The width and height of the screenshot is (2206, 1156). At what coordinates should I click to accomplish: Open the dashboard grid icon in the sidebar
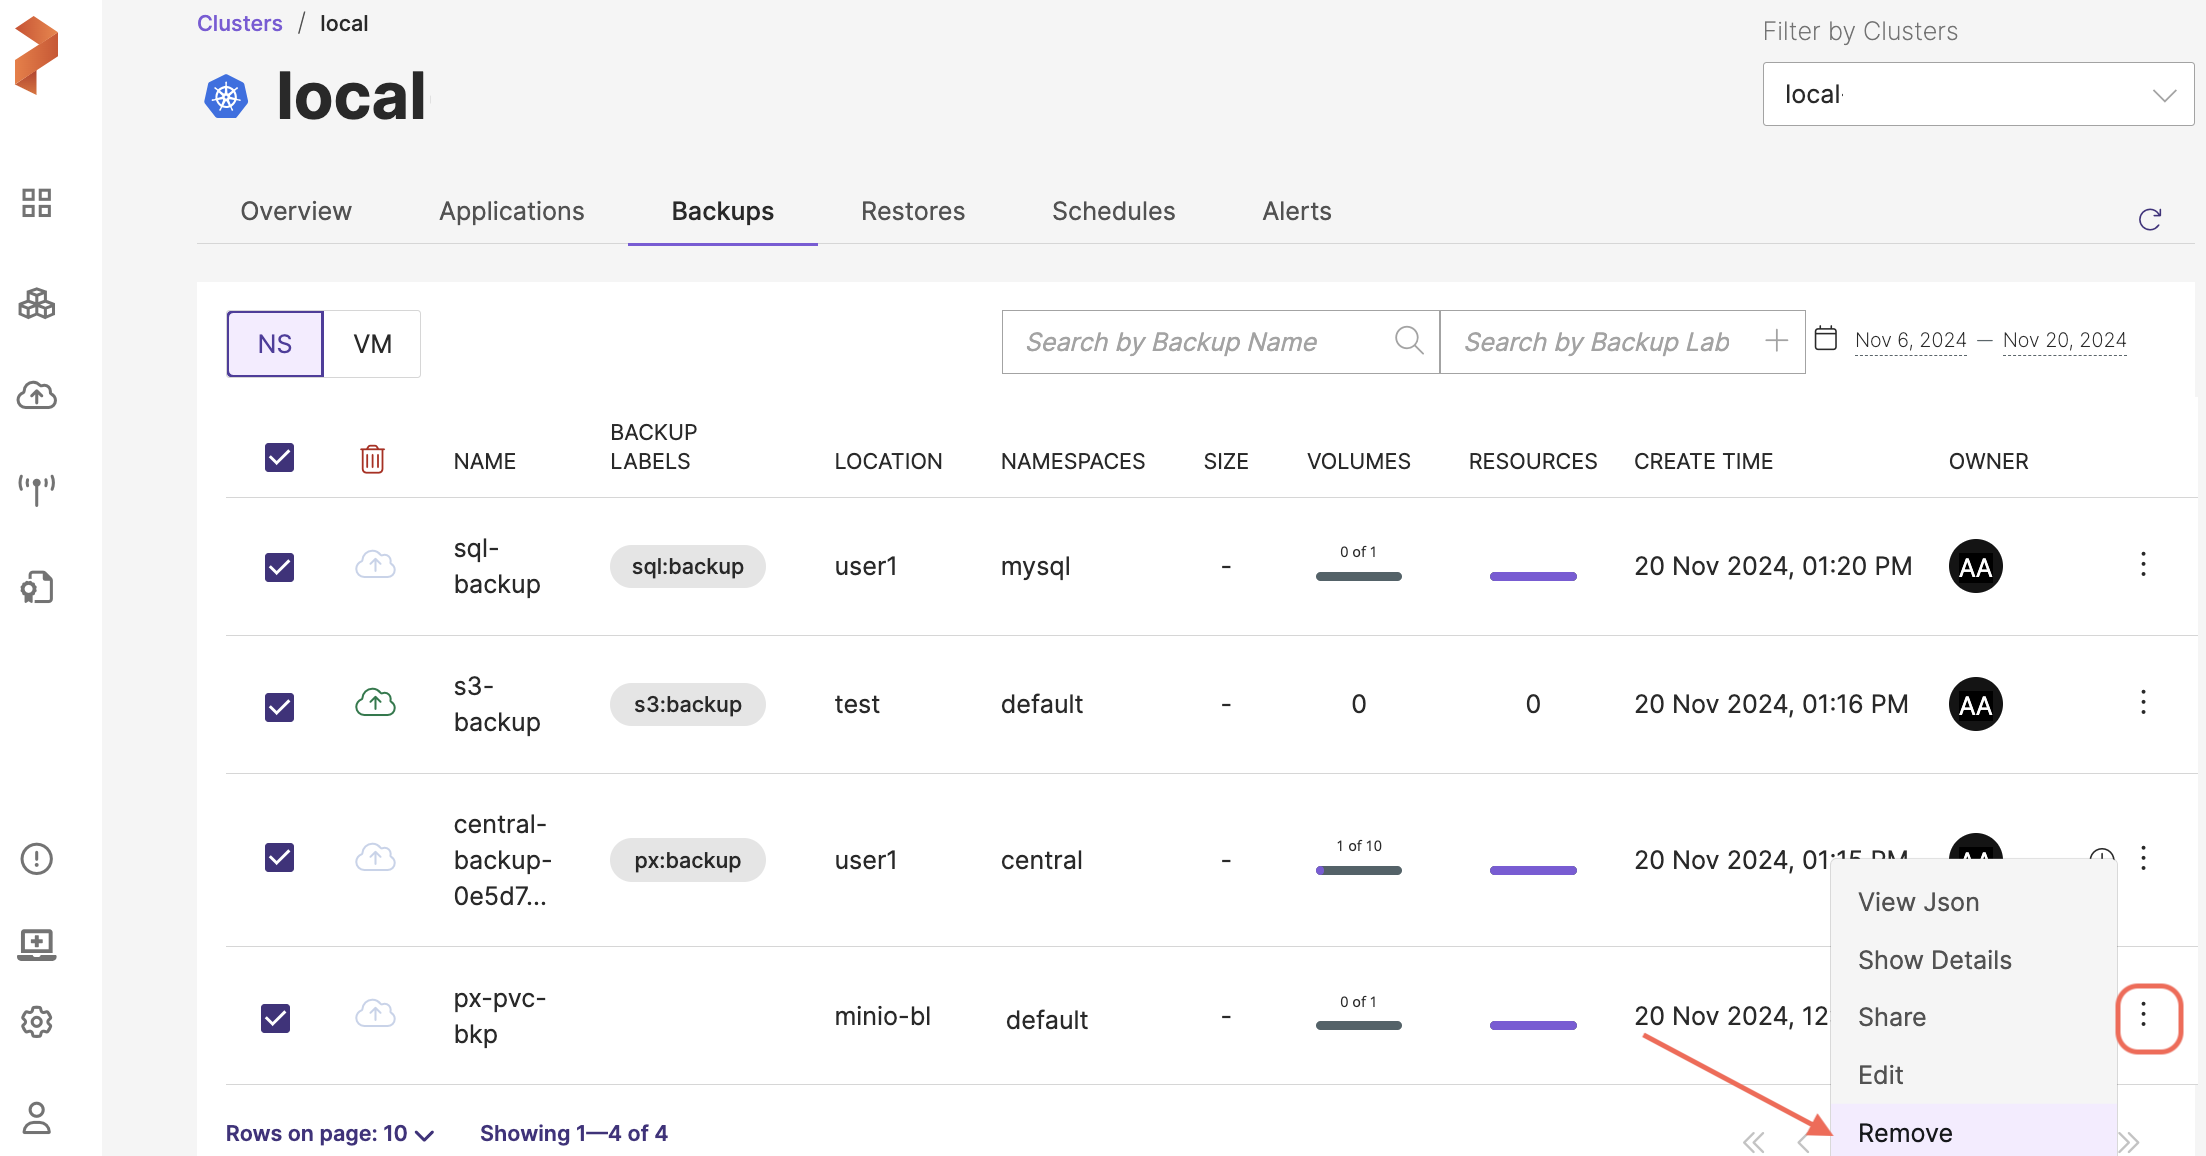pyautogui.click(x=37, y=203)
